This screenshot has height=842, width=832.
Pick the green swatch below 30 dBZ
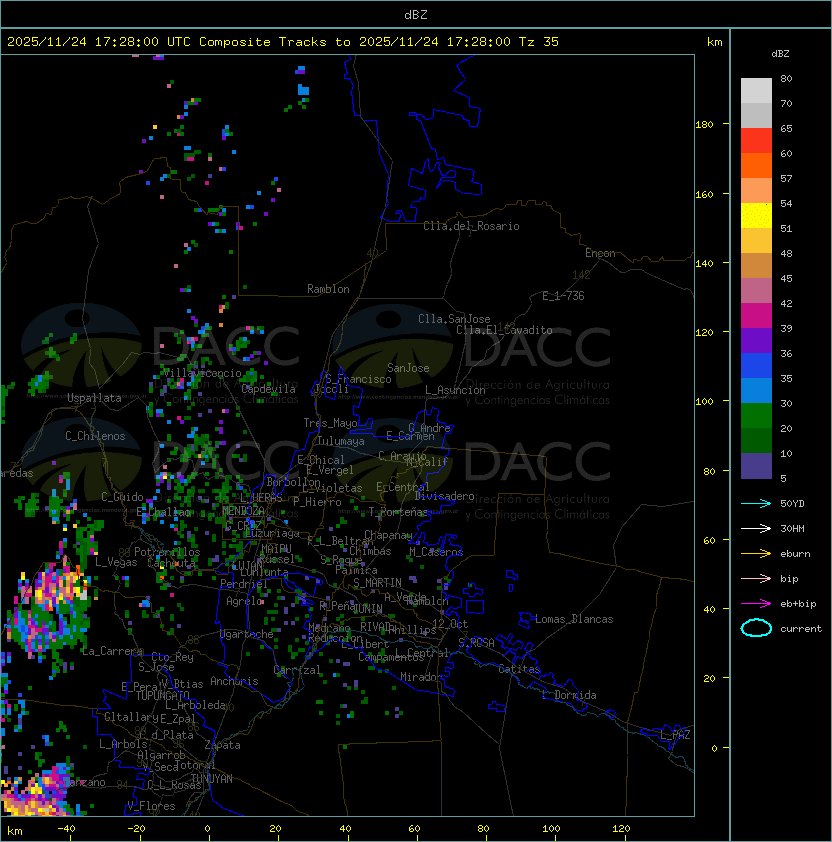coord(756,416)
